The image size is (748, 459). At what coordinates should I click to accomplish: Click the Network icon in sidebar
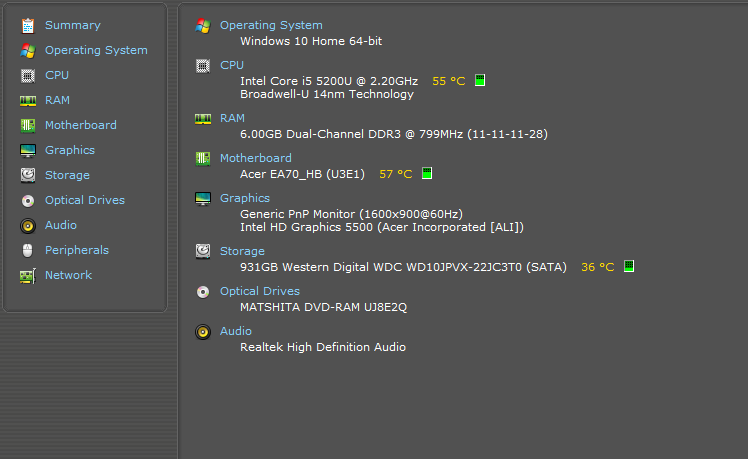pyautogui.click(x=27, y=275)
